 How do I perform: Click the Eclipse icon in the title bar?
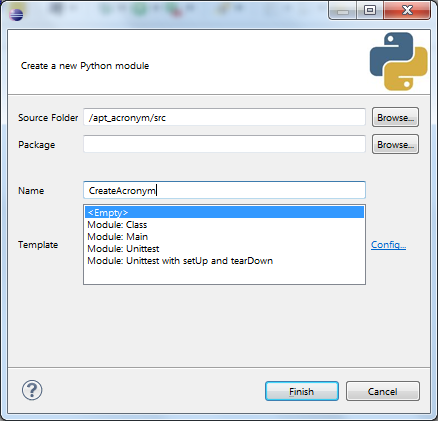16,14
